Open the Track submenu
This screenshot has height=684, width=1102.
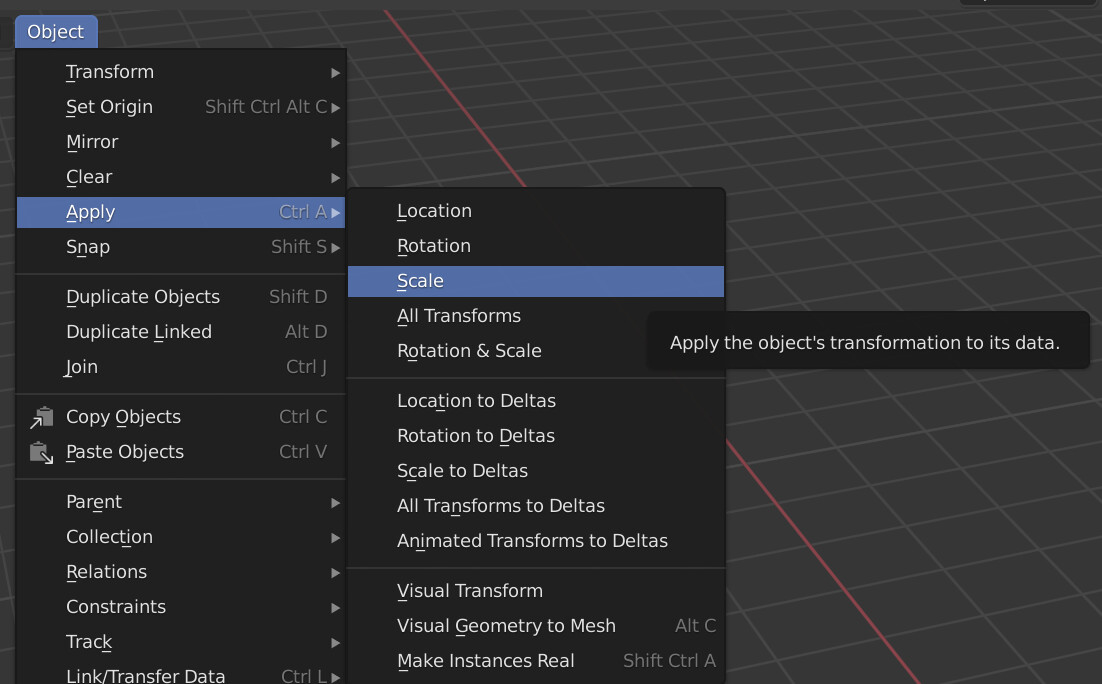(88, 641)
